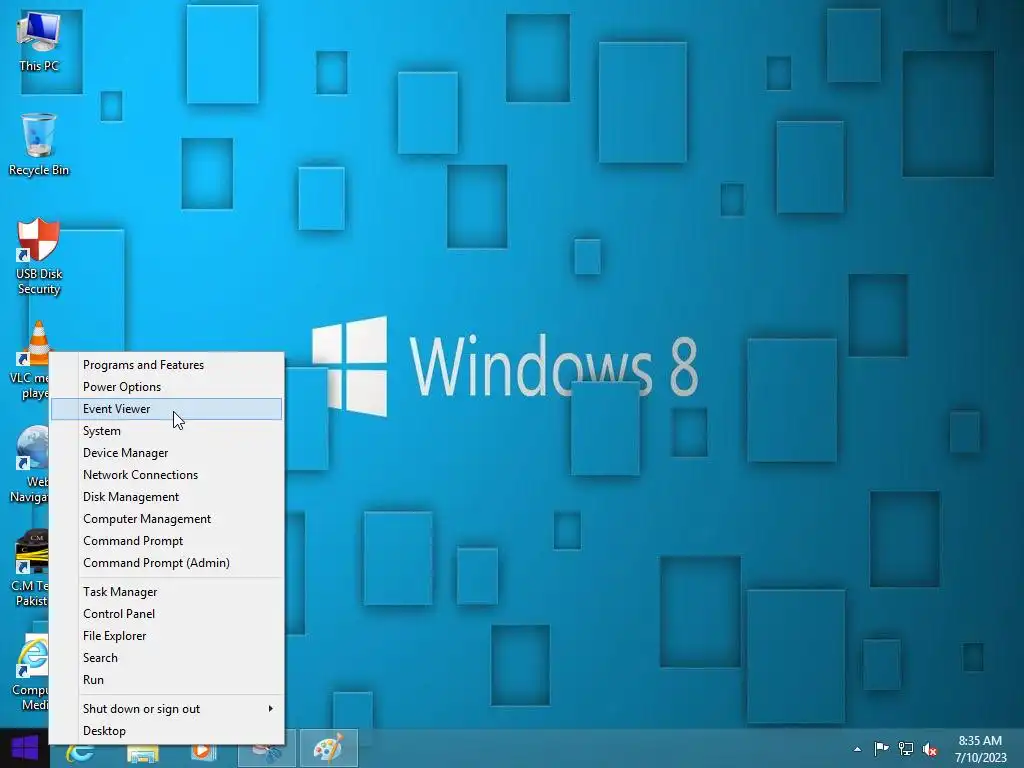Open Control Panel from the menu
The height and width of the screenshot is (768, 1024).
pos(167,614)
